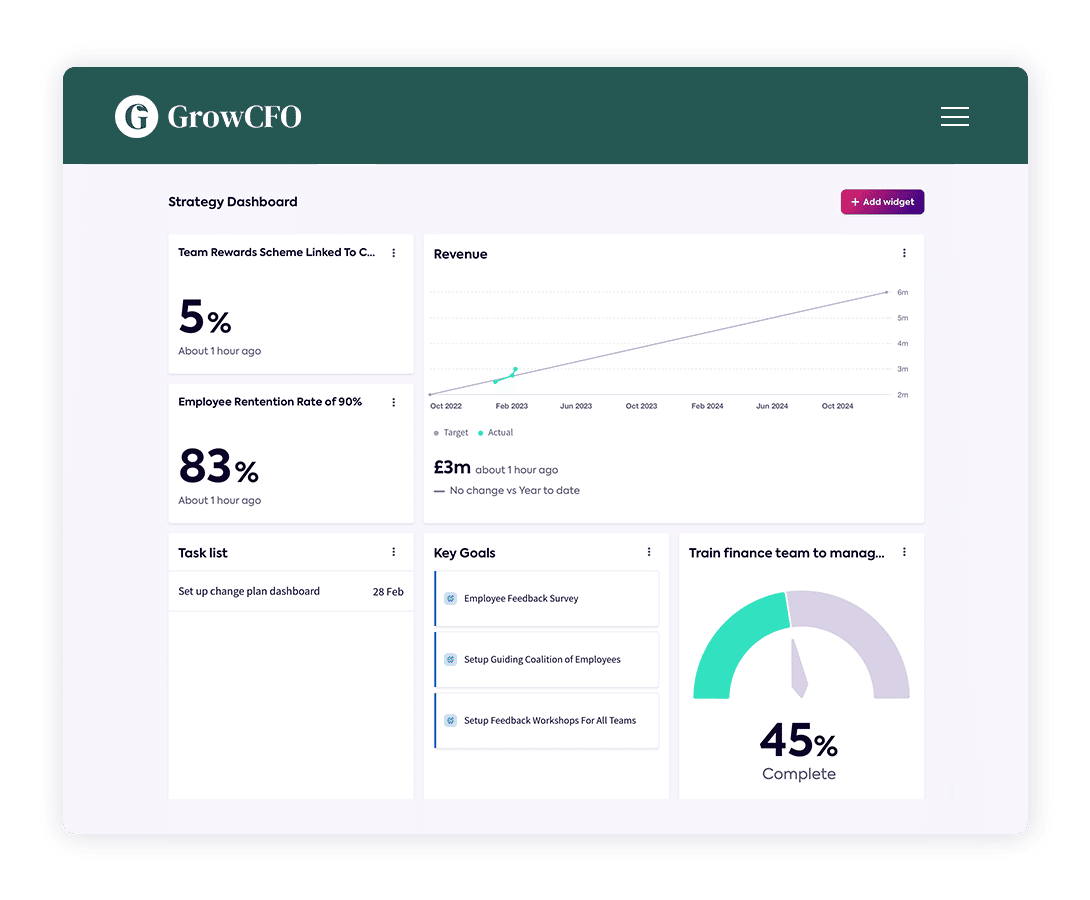Open Setup Feedback Workshops For All Teams
1090x900 pixels.
point(546,721)
